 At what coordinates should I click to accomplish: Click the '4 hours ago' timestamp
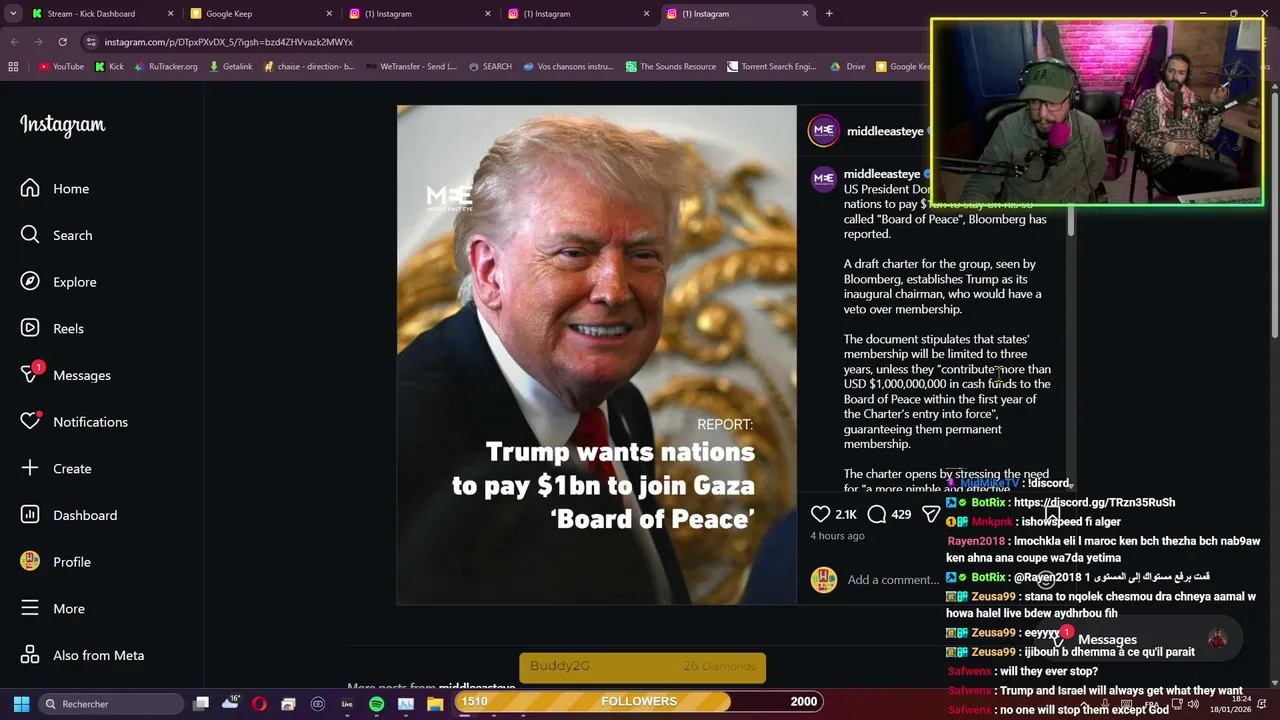pyautogui.click(x=837, y=536)
